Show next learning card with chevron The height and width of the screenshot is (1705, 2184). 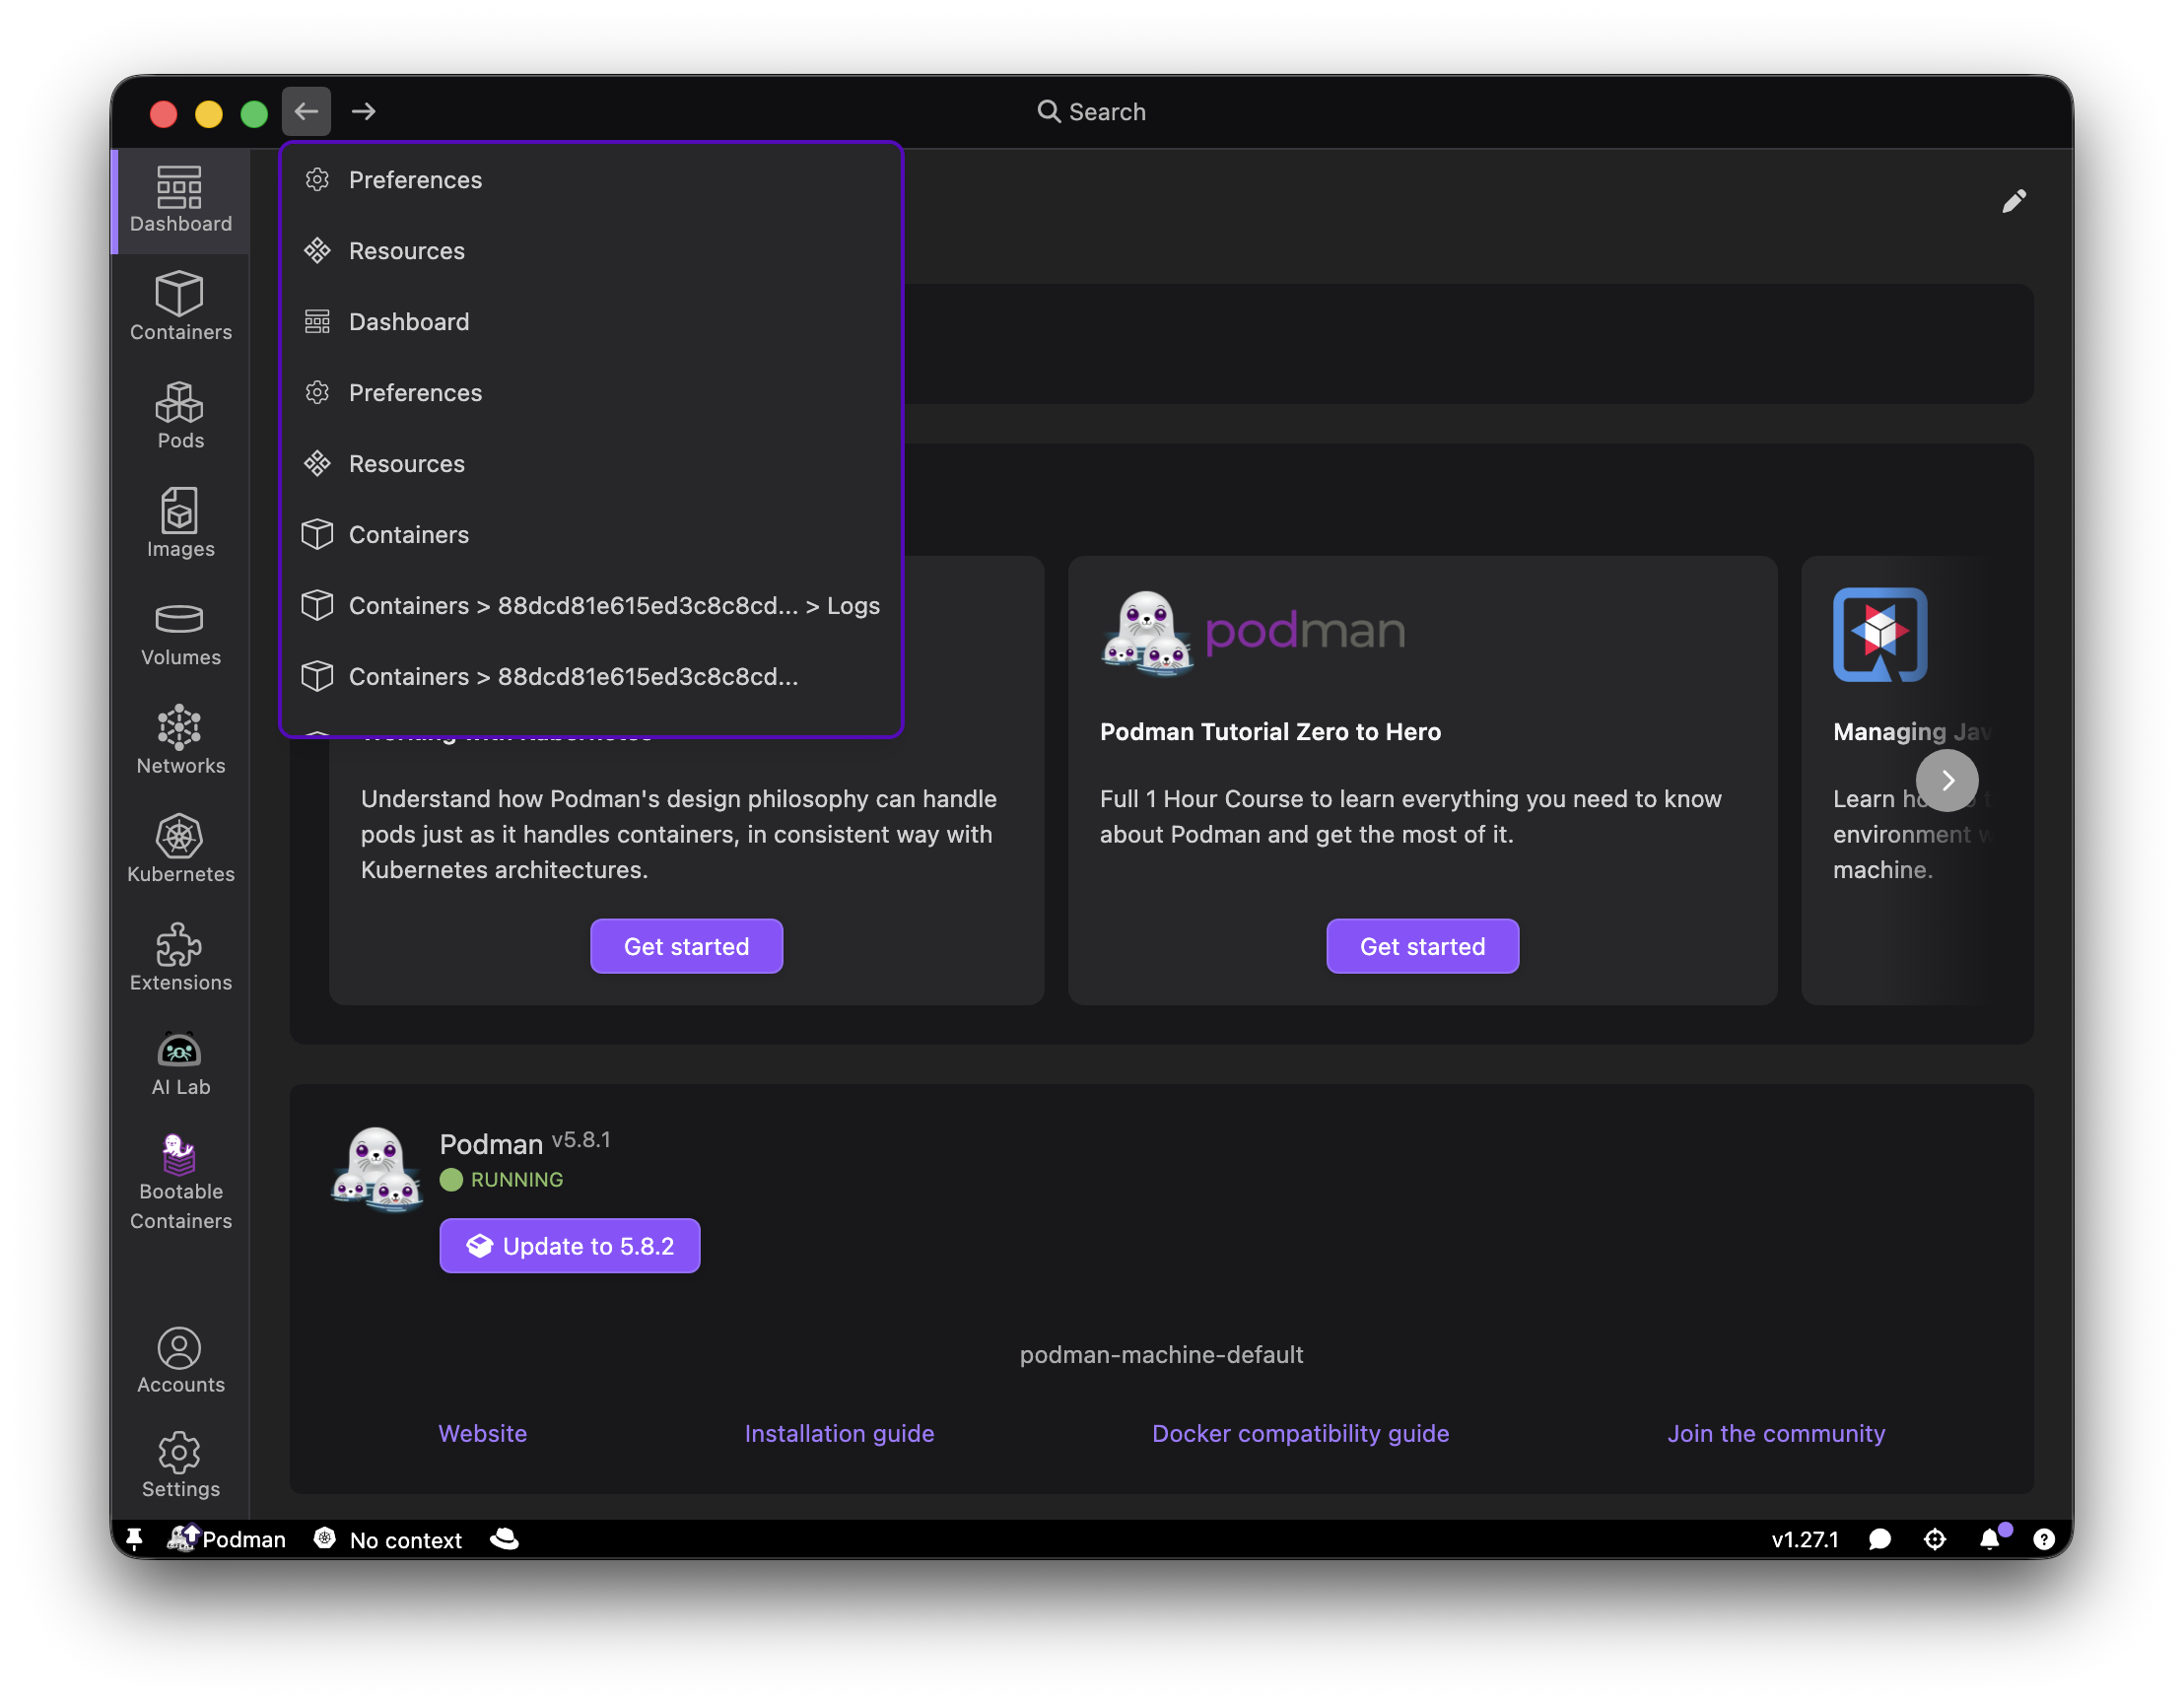[1946, 780]
